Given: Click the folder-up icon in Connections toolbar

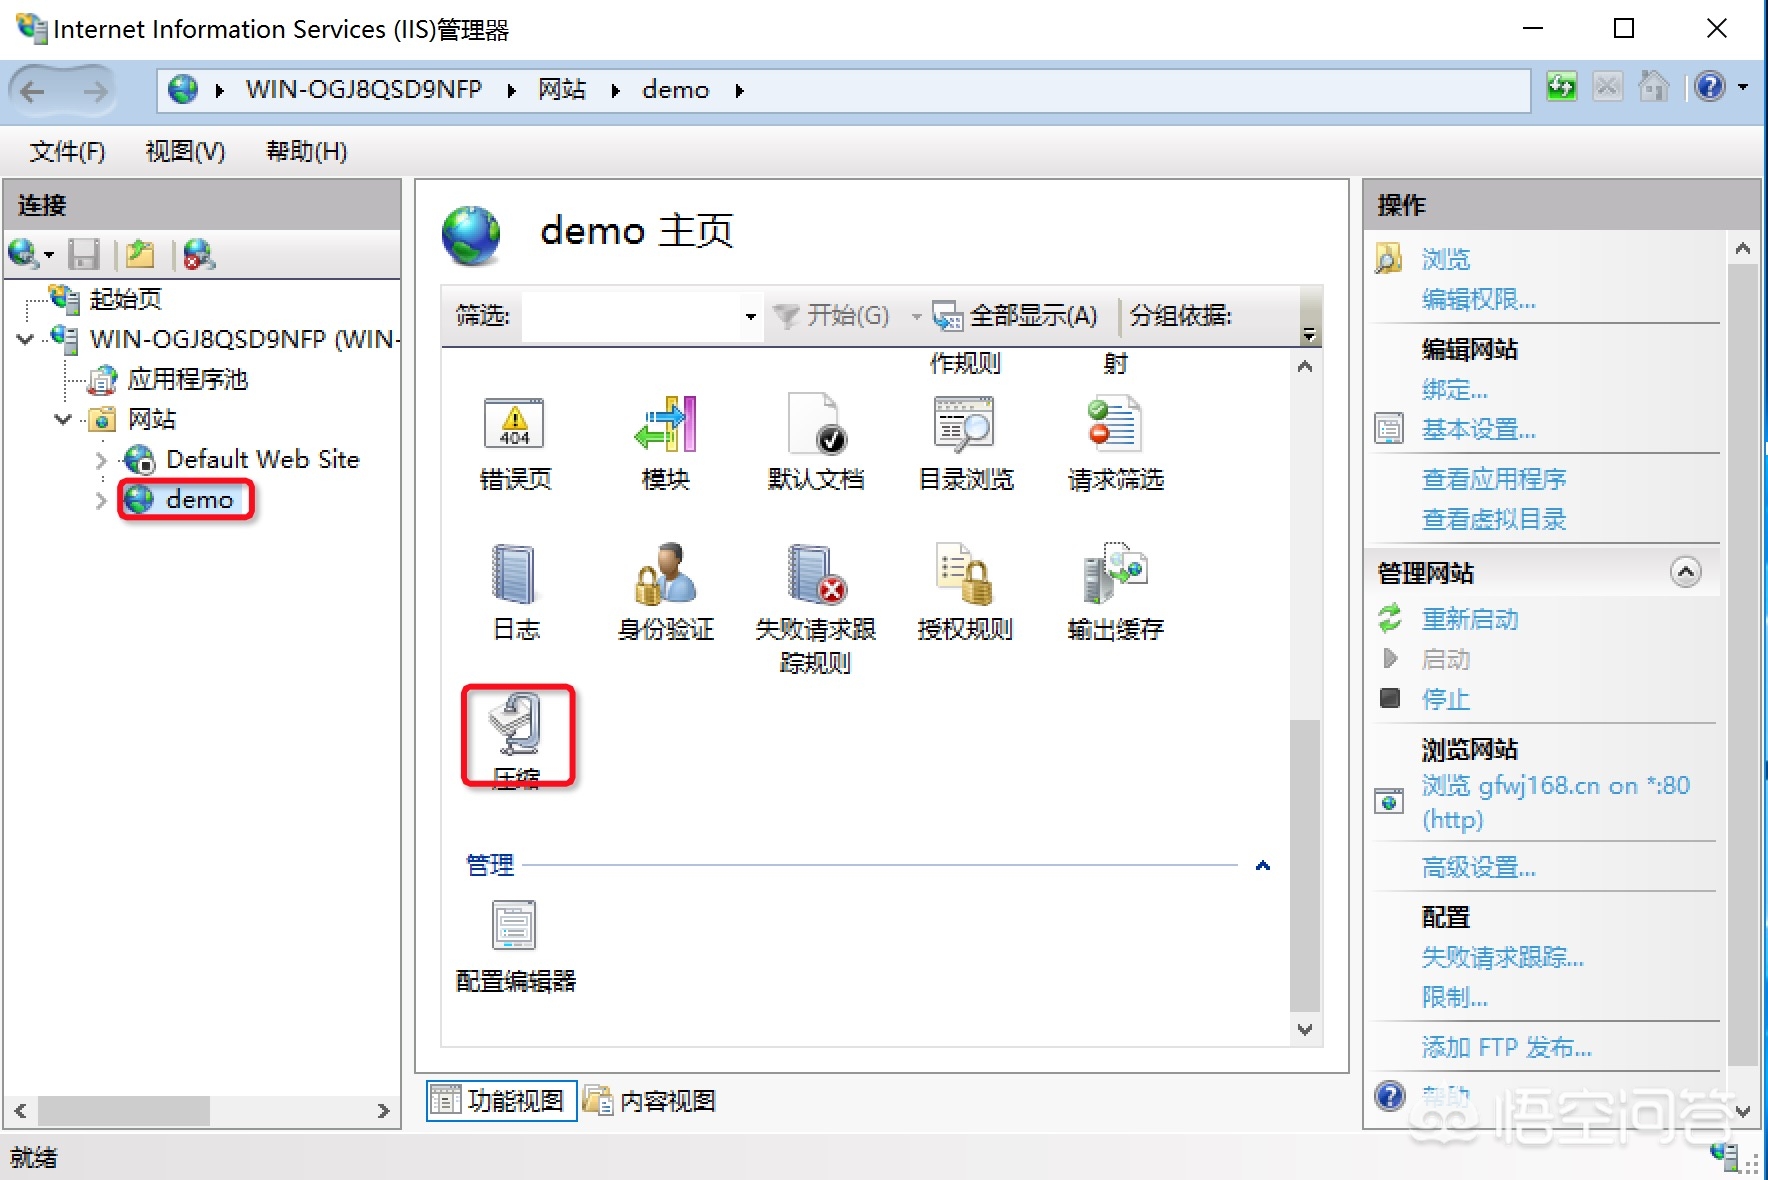Looking at the screenshot, I should 140,255.
